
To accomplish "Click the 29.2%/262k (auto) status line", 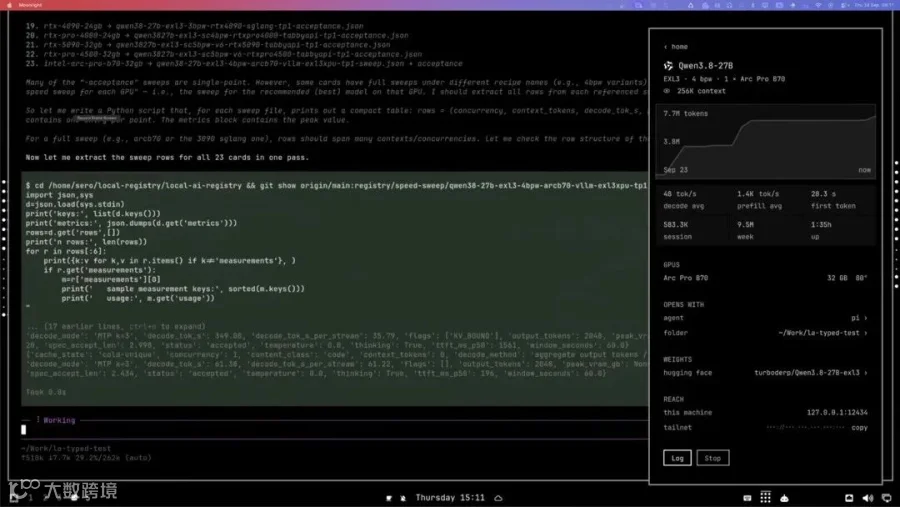I will [x=86, y=458].
